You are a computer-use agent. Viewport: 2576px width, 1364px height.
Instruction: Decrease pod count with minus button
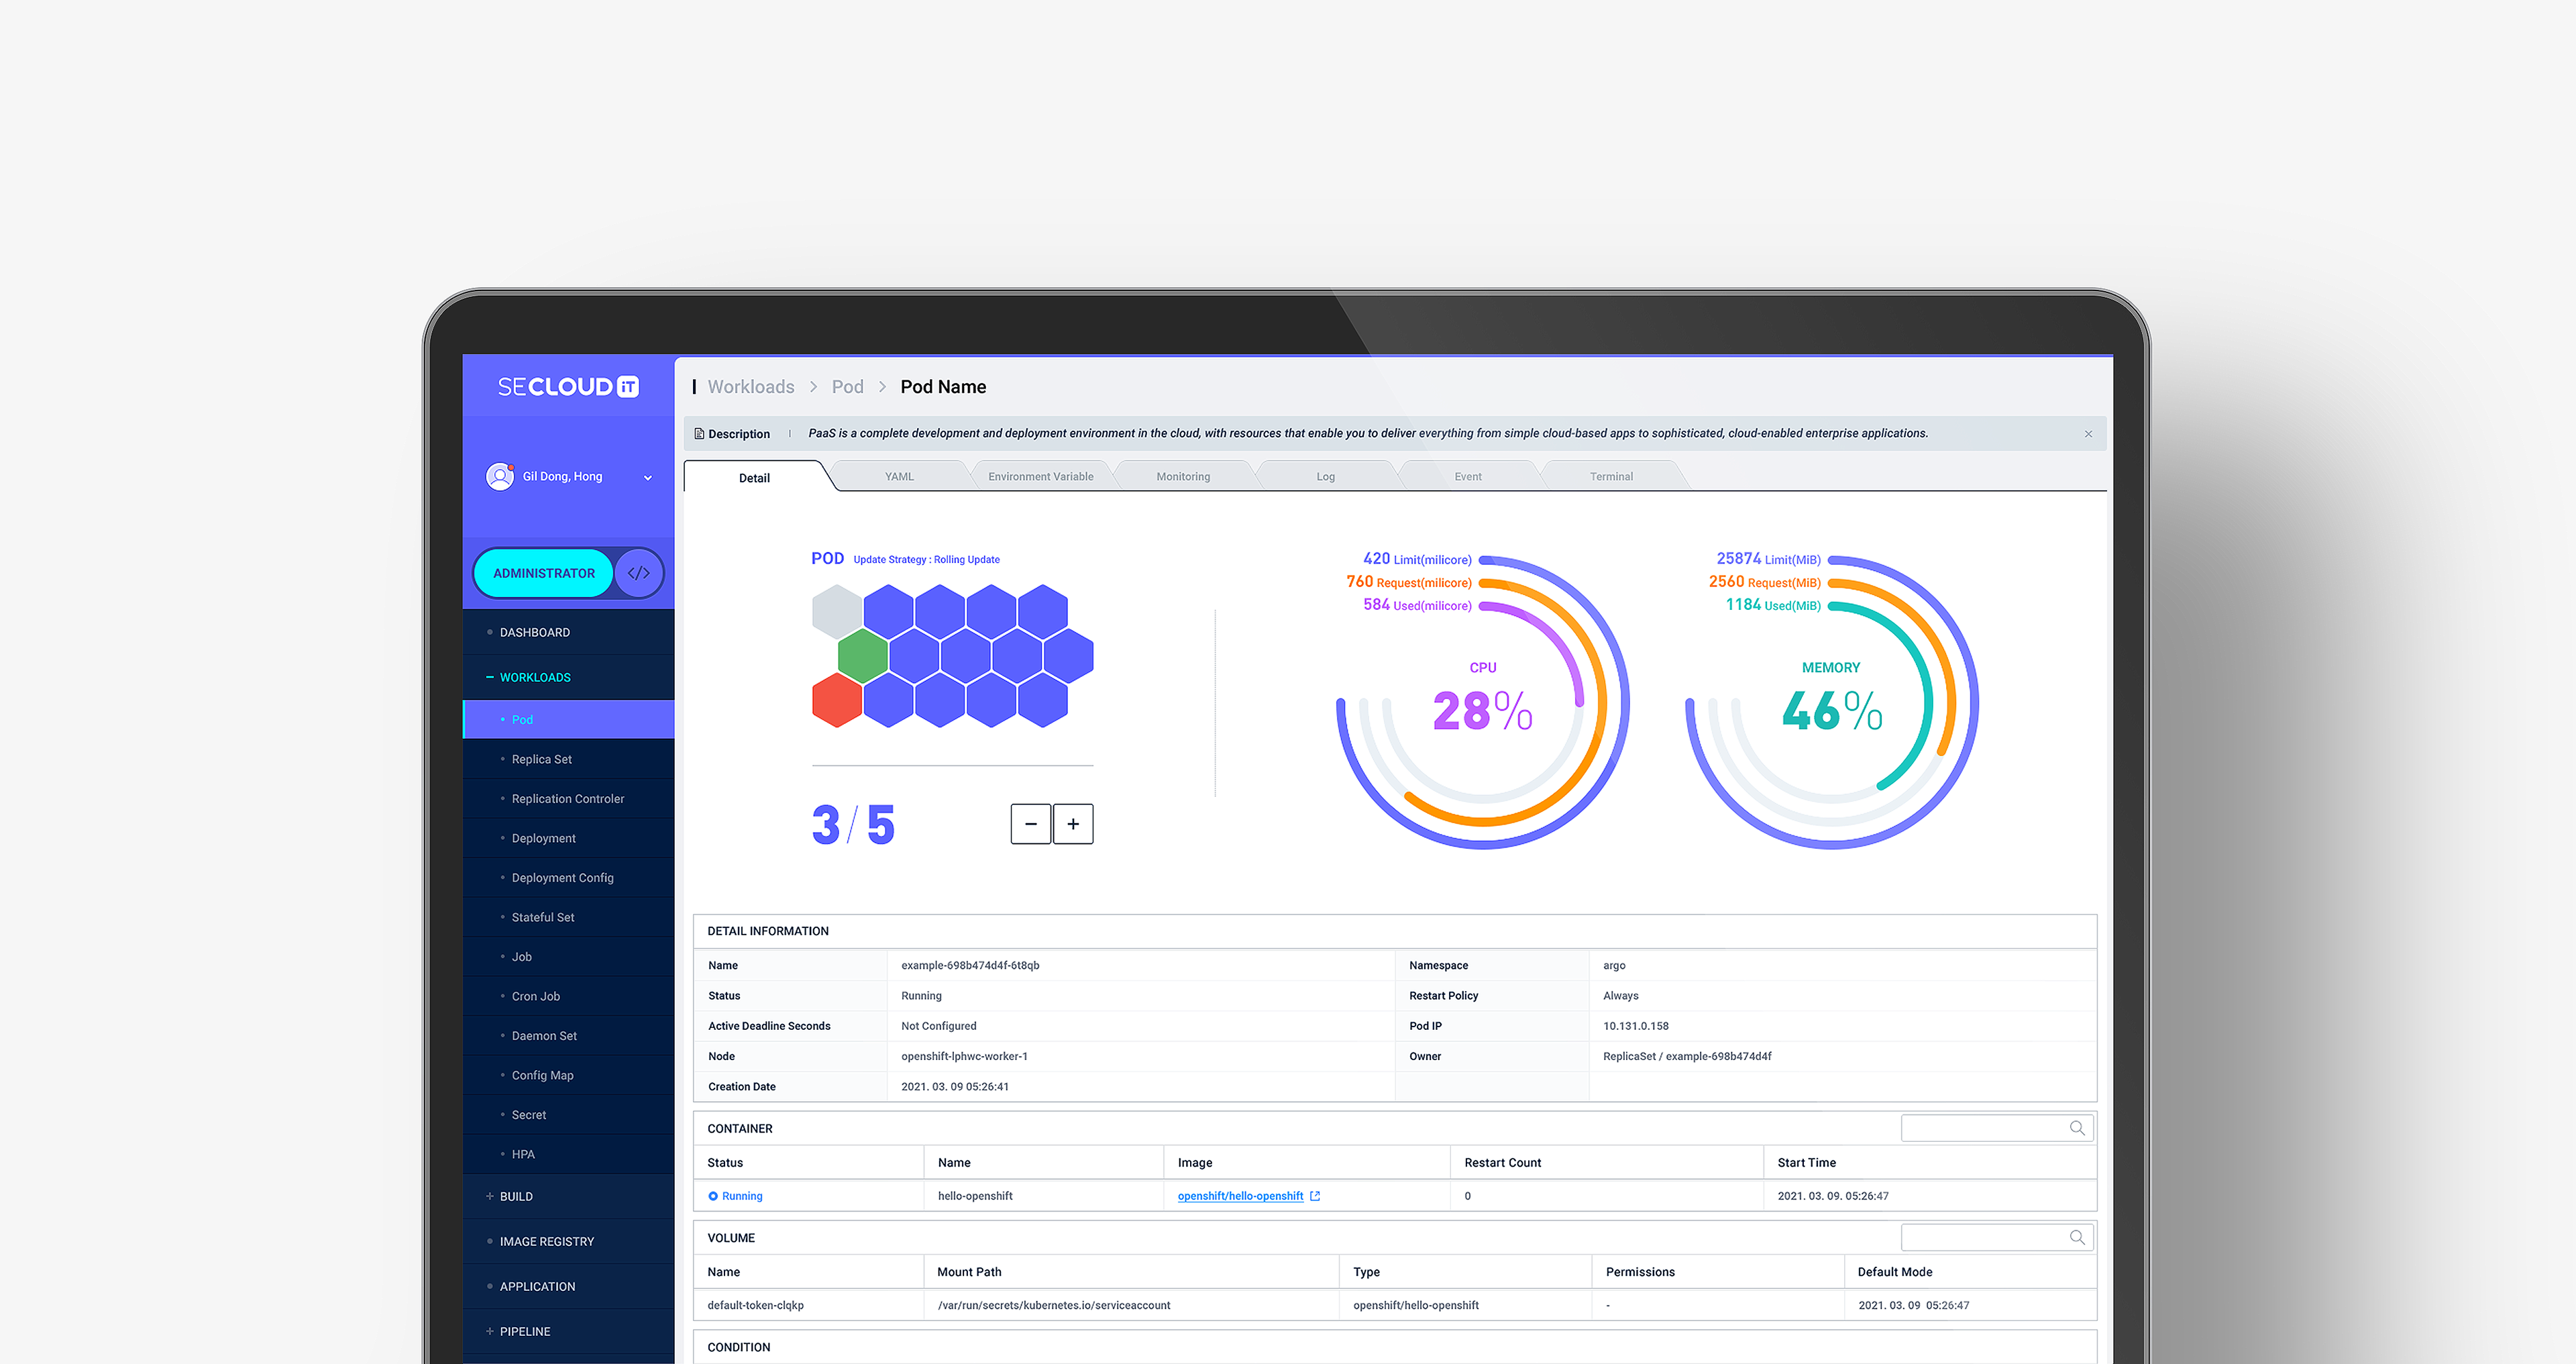pyautogui.click(x=1031, y=824)
